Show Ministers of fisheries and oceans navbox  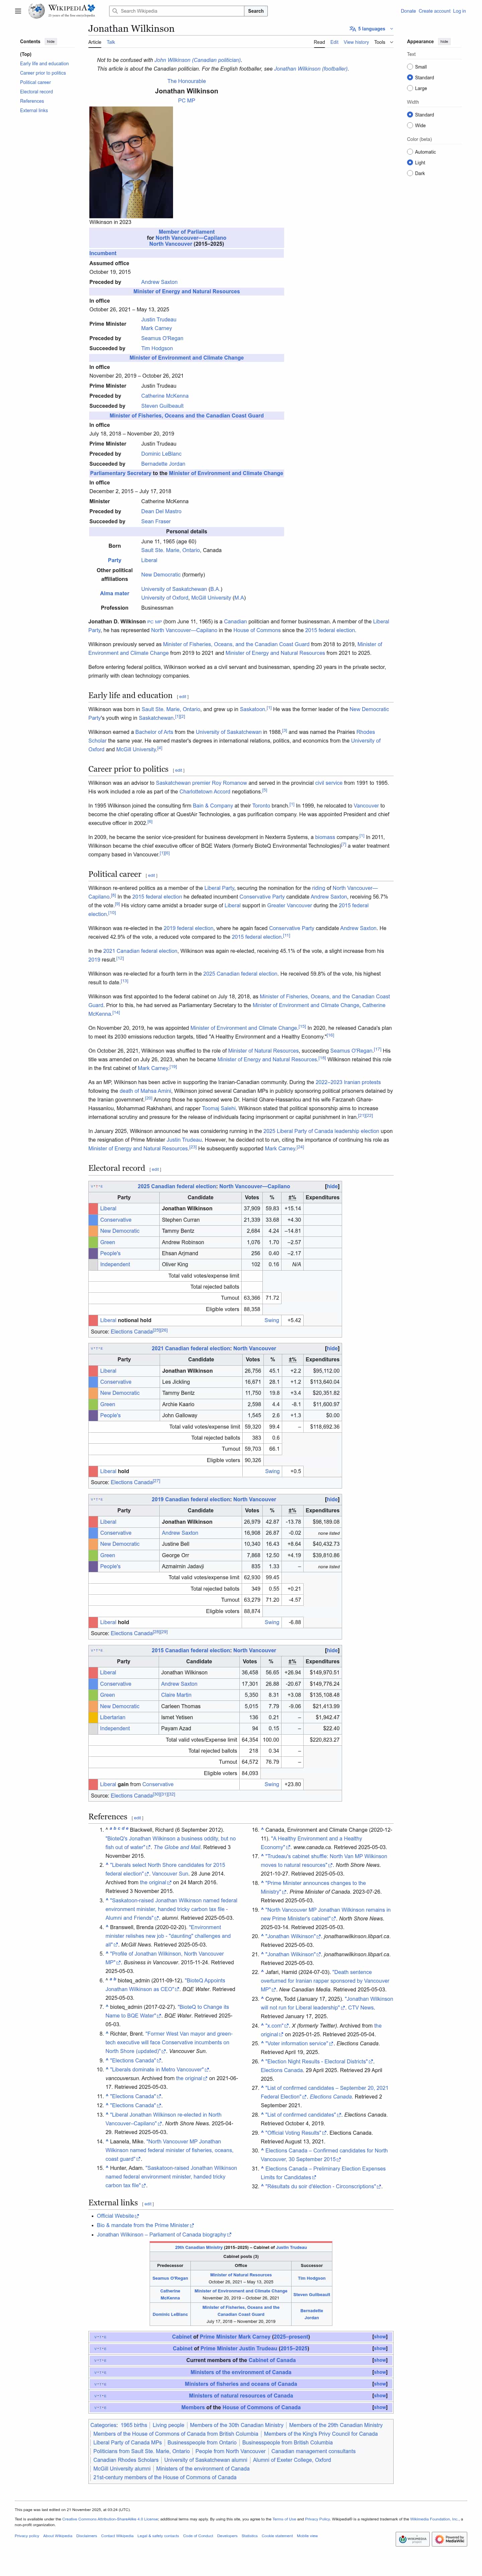(380, 2384)
